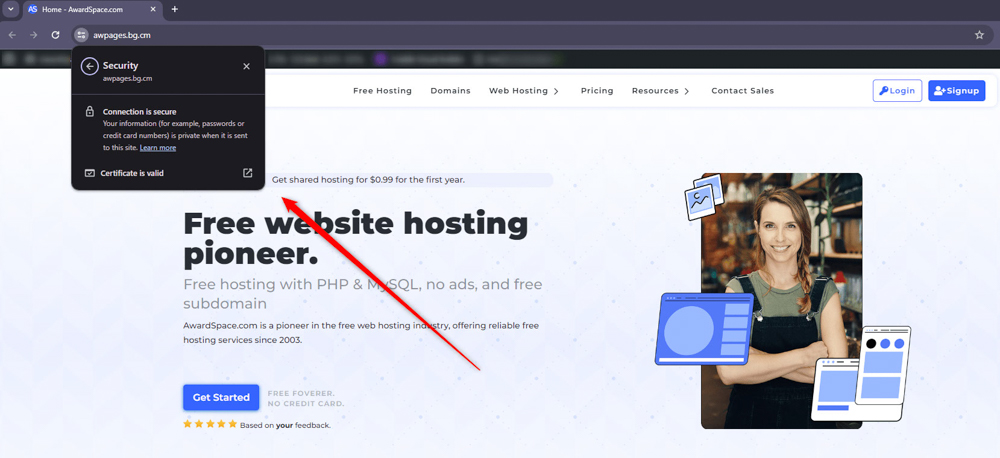Click the browser back arrow

pos(12,35)
